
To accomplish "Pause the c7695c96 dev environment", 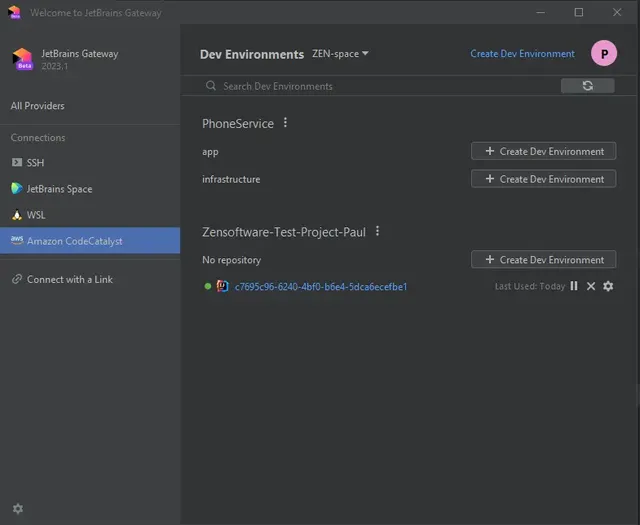I will pyautogui.click(x=574, y=286).
